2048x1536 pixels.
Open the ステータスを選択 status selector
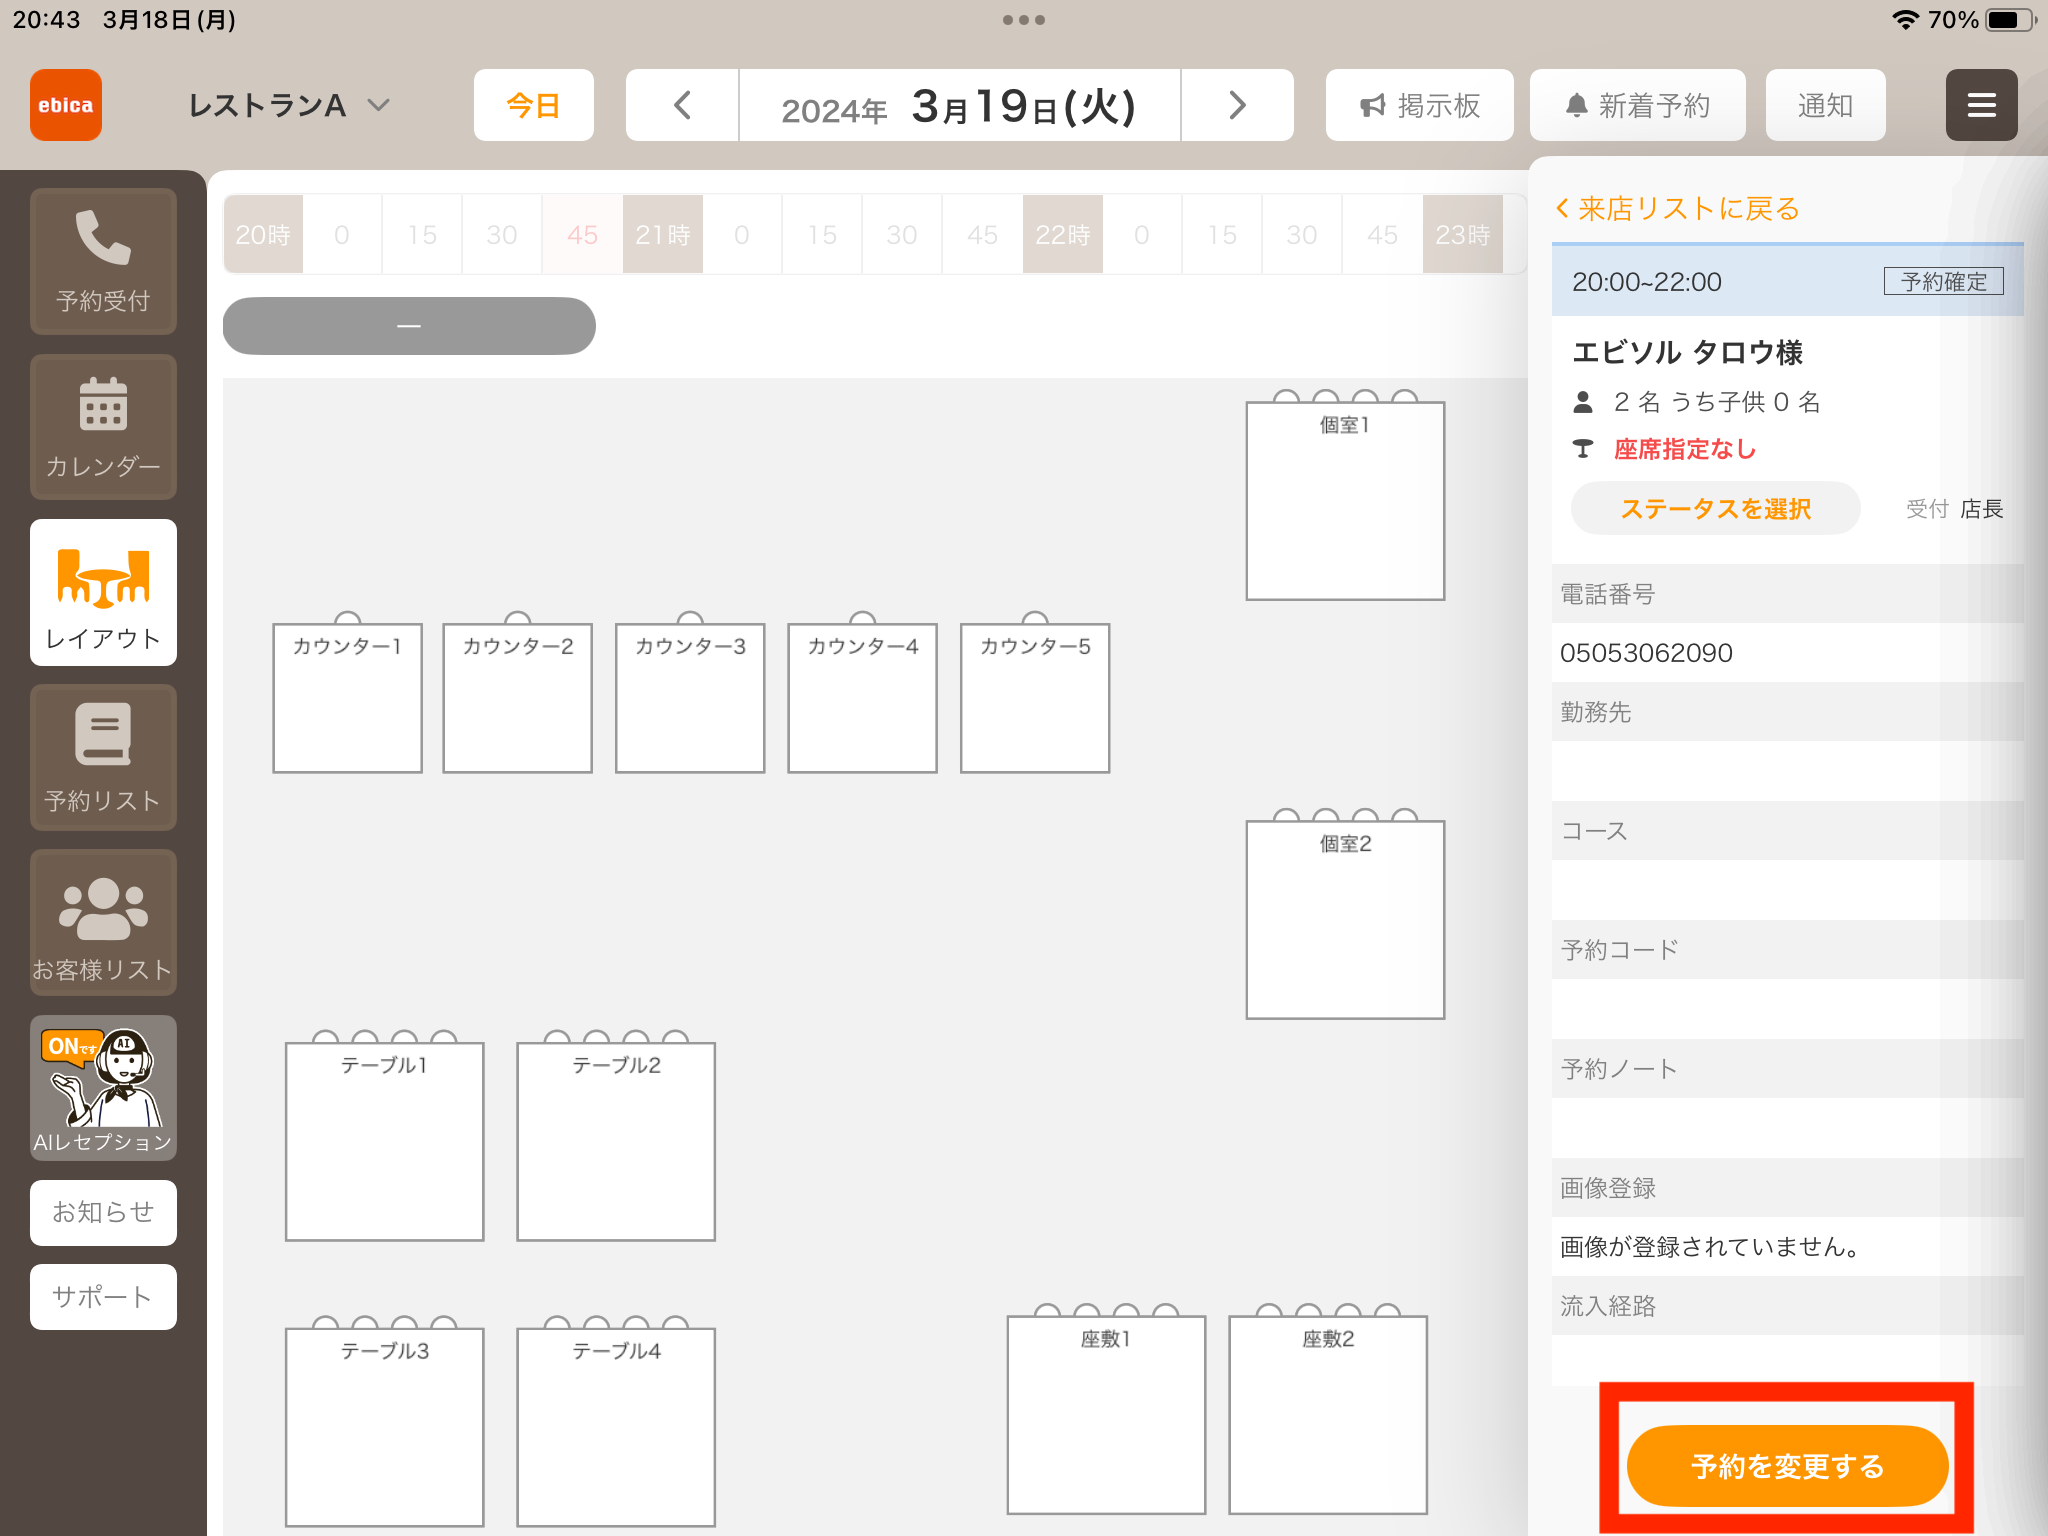click(x=1716, y=509)
